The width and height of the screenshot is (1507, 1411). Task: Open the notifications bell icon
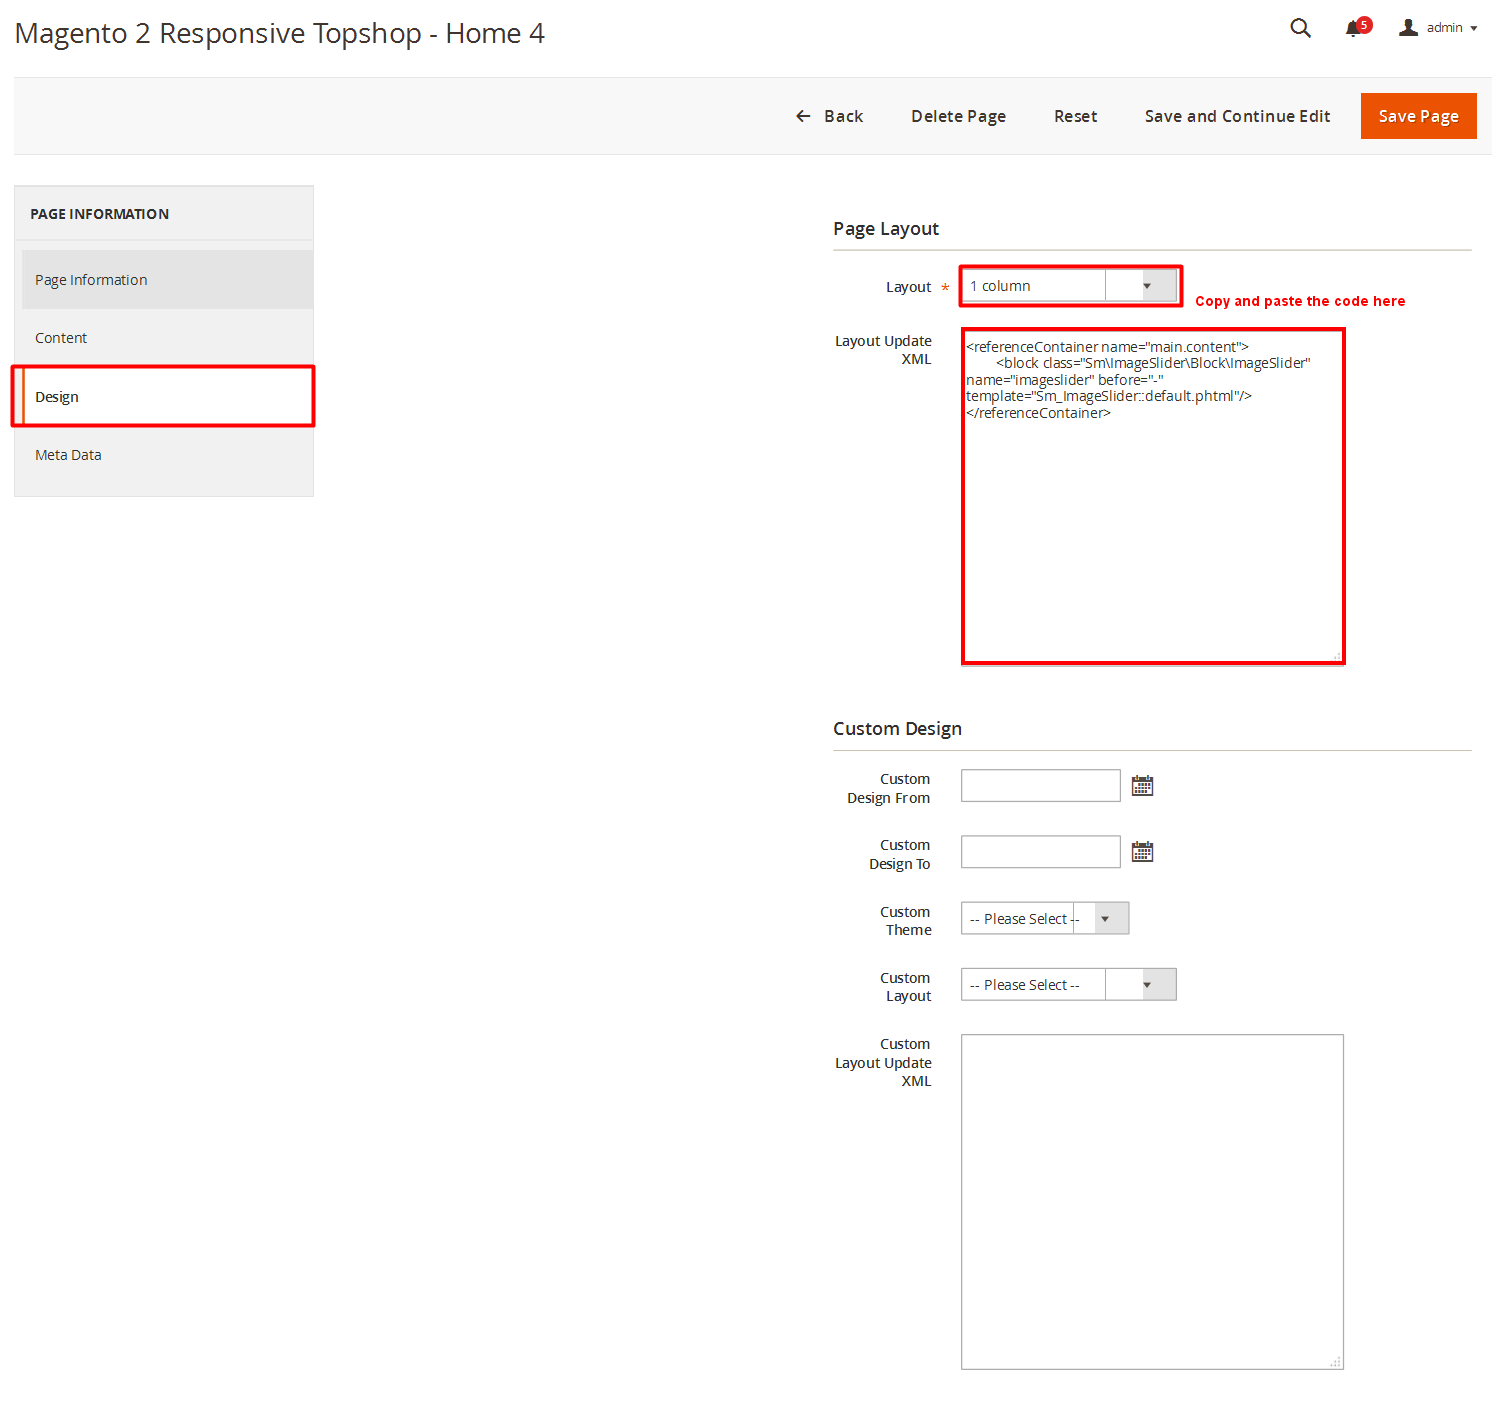coord(1353,28)
